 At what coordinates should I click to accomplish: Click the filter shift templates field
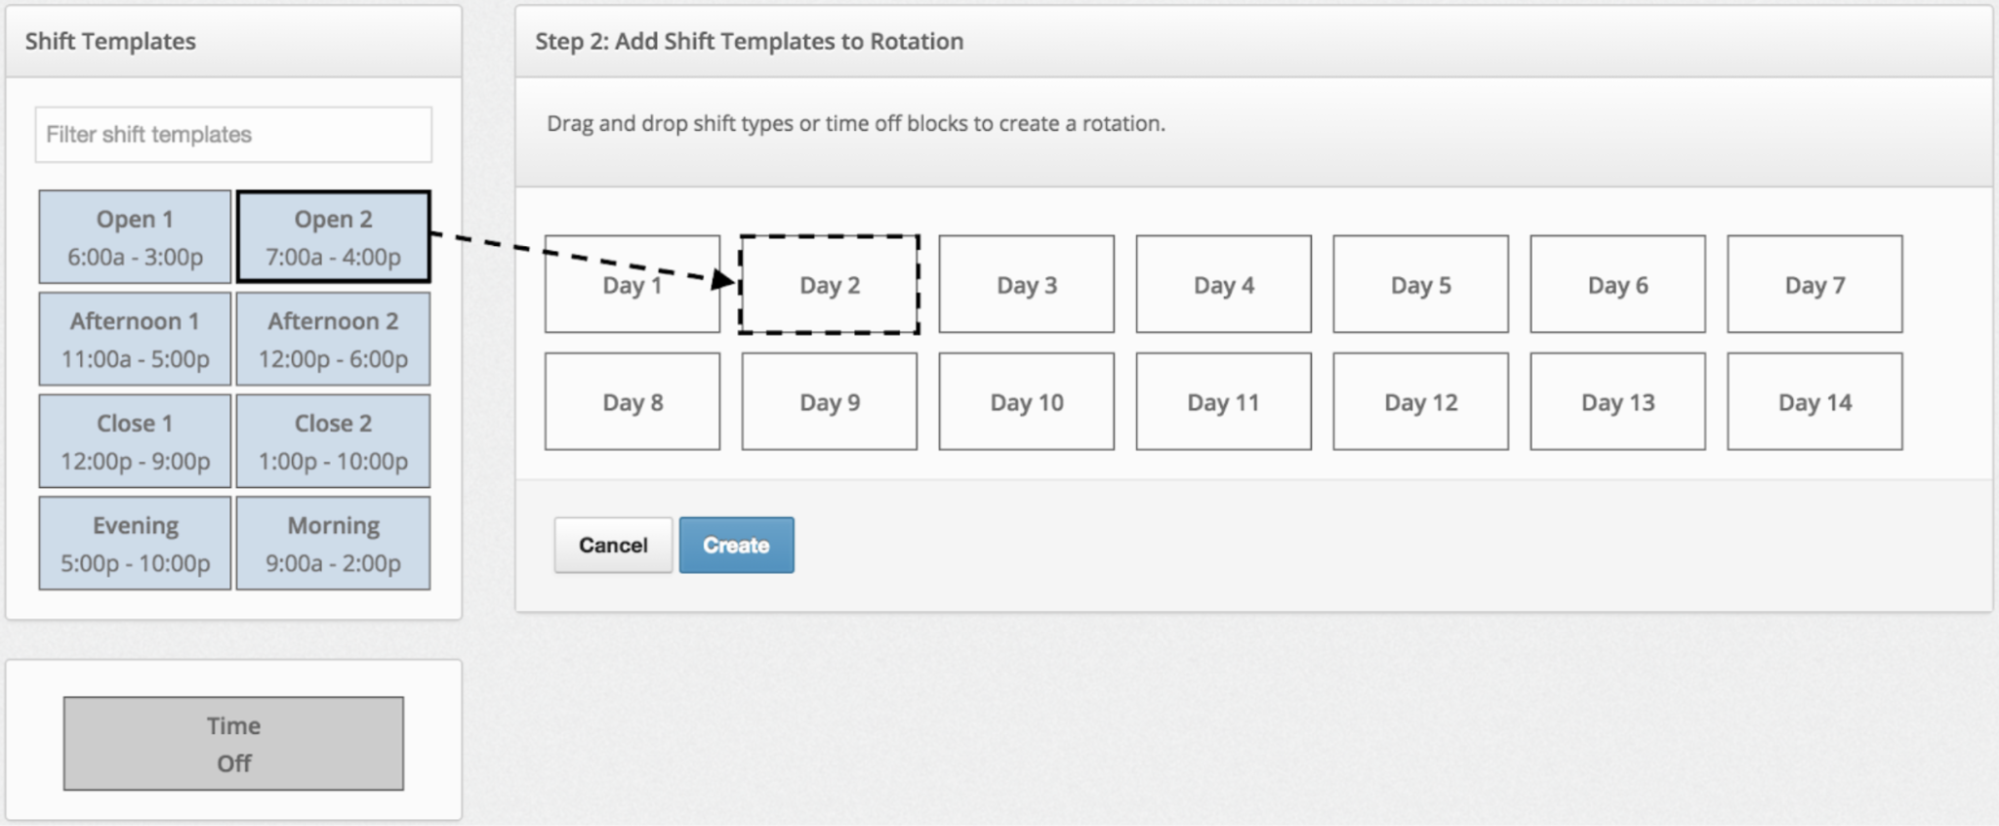[x=232, y=134]
